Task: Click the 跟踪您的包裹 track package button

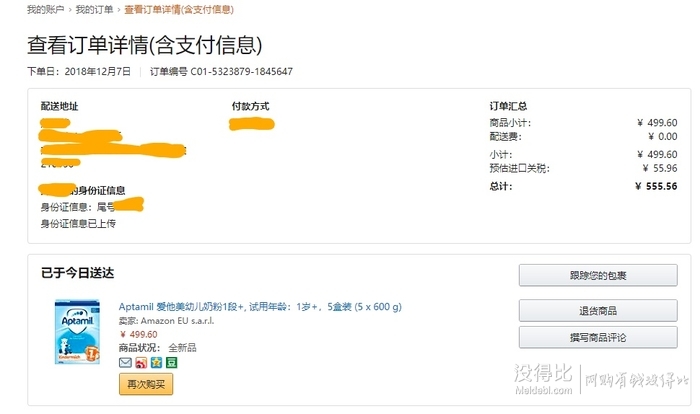Action: tap(598, 275)
